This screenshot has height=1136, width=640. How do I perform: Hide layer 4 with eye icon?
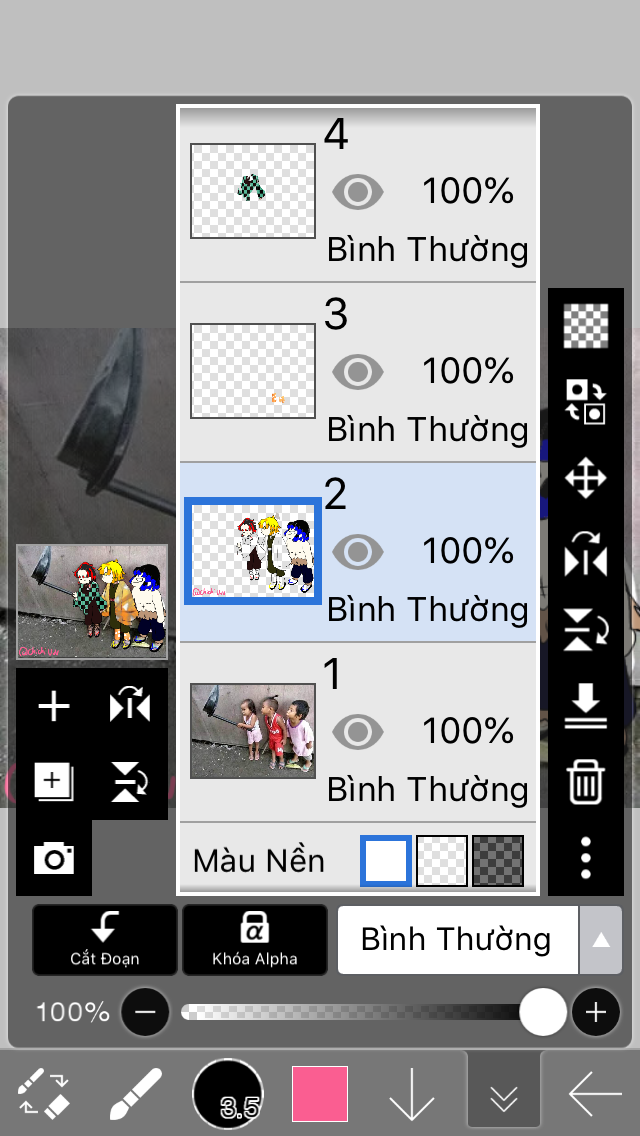[x=357, y=192]
